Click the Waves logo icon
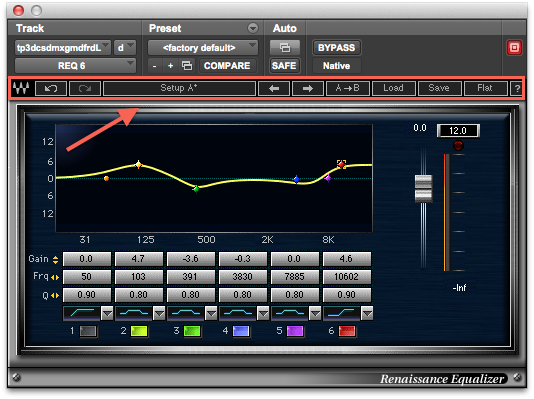Viewport: 534px width, 399px height. [21, 89]
